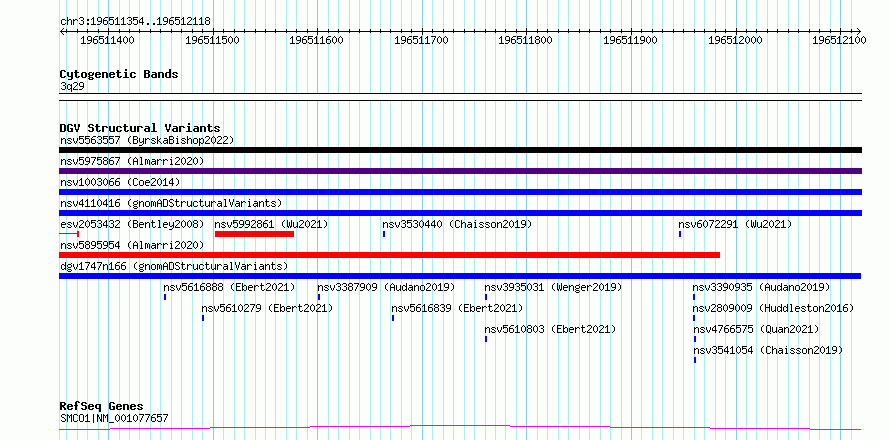
Task: Click the esv2053432 (Bentley2008) label
Action: [132, 224]
